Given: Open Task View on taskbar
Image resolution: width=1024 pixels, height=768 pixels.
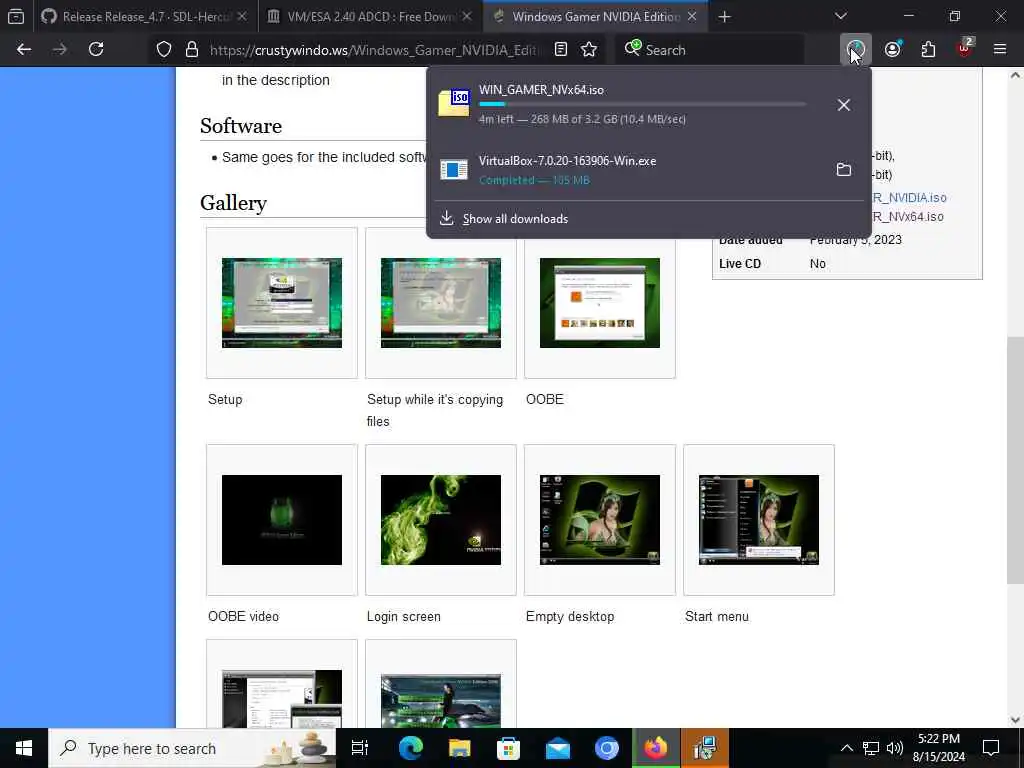Looking at the screenshot, I should click(360, 748).
